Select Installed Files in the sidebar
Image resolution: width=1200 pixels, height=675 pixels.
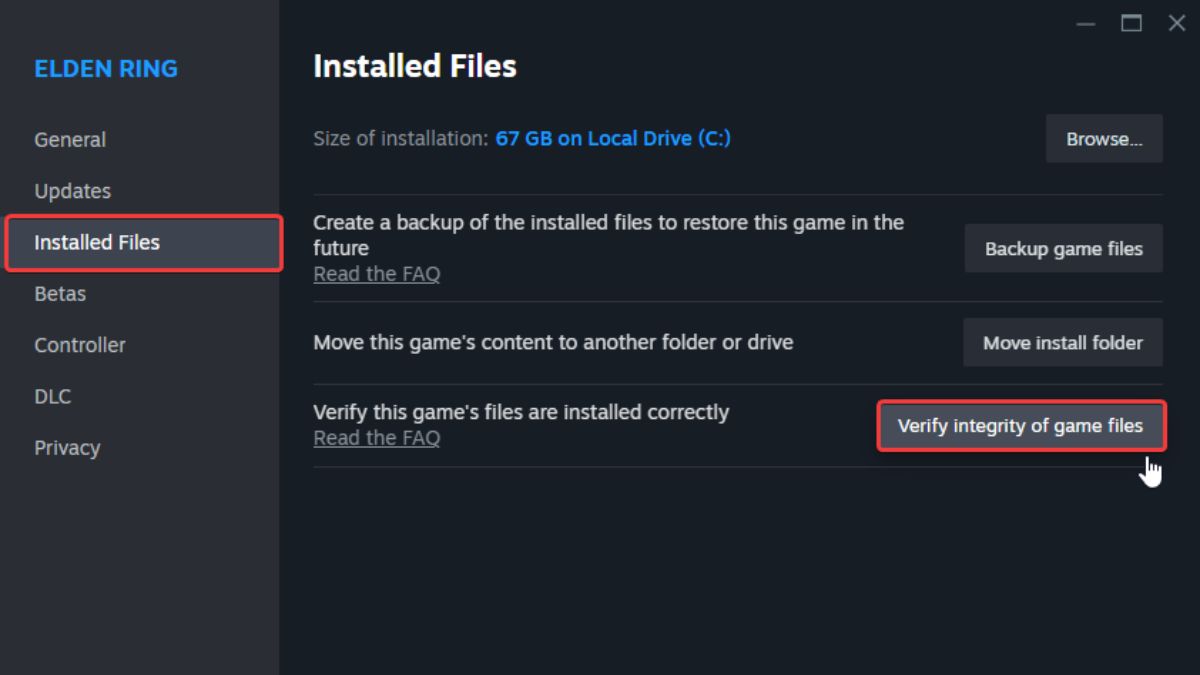(97, 242)
